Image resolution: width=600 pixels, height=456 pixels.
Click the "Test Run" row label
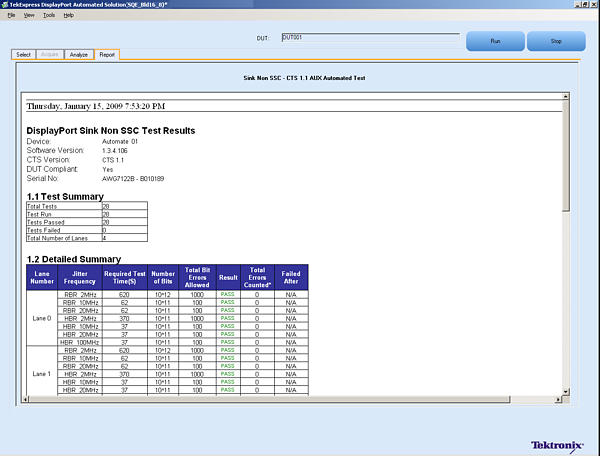click(x=39, y=214)
